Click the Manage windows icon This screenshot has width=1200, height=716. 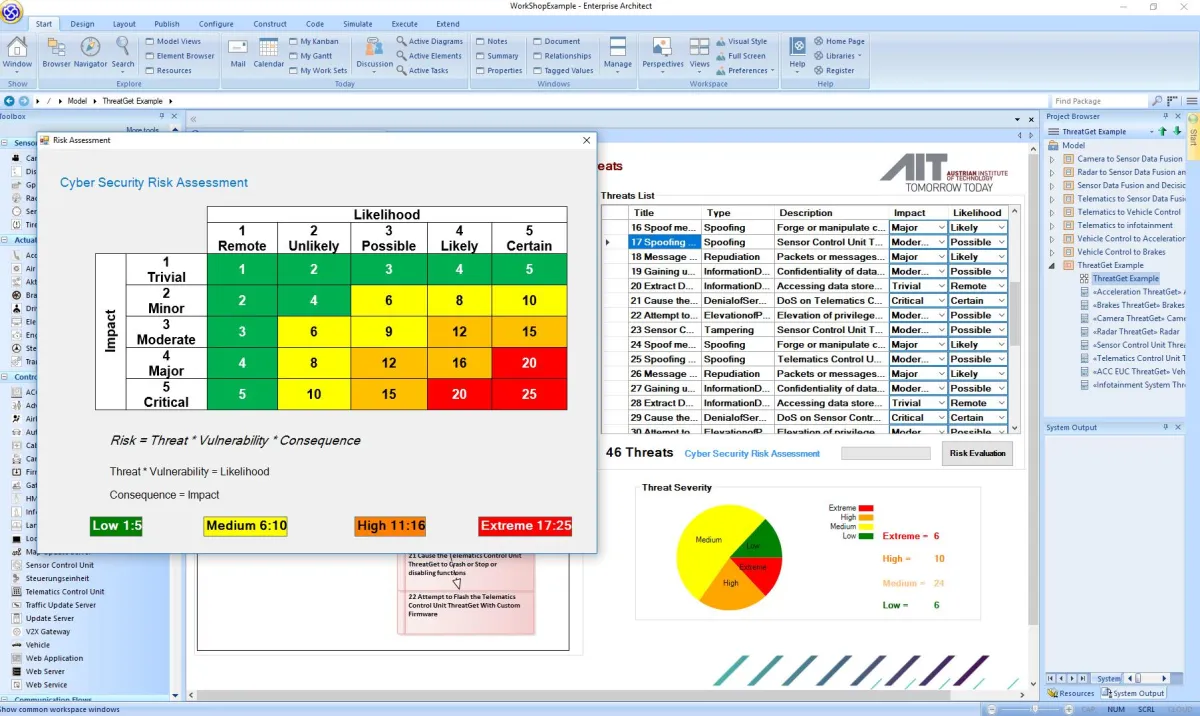tap(618, 49)
